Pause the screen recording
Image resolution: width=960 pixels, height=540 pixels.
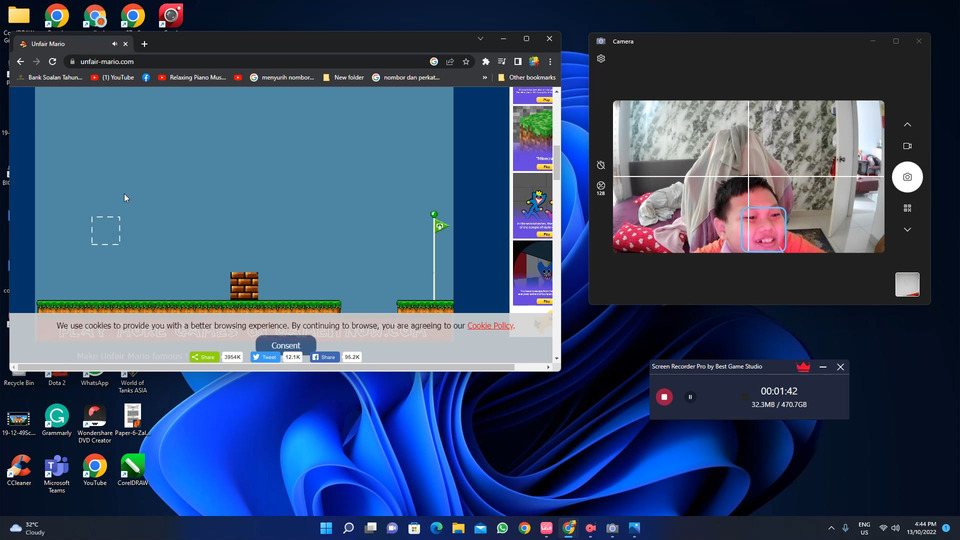[690, 397]
